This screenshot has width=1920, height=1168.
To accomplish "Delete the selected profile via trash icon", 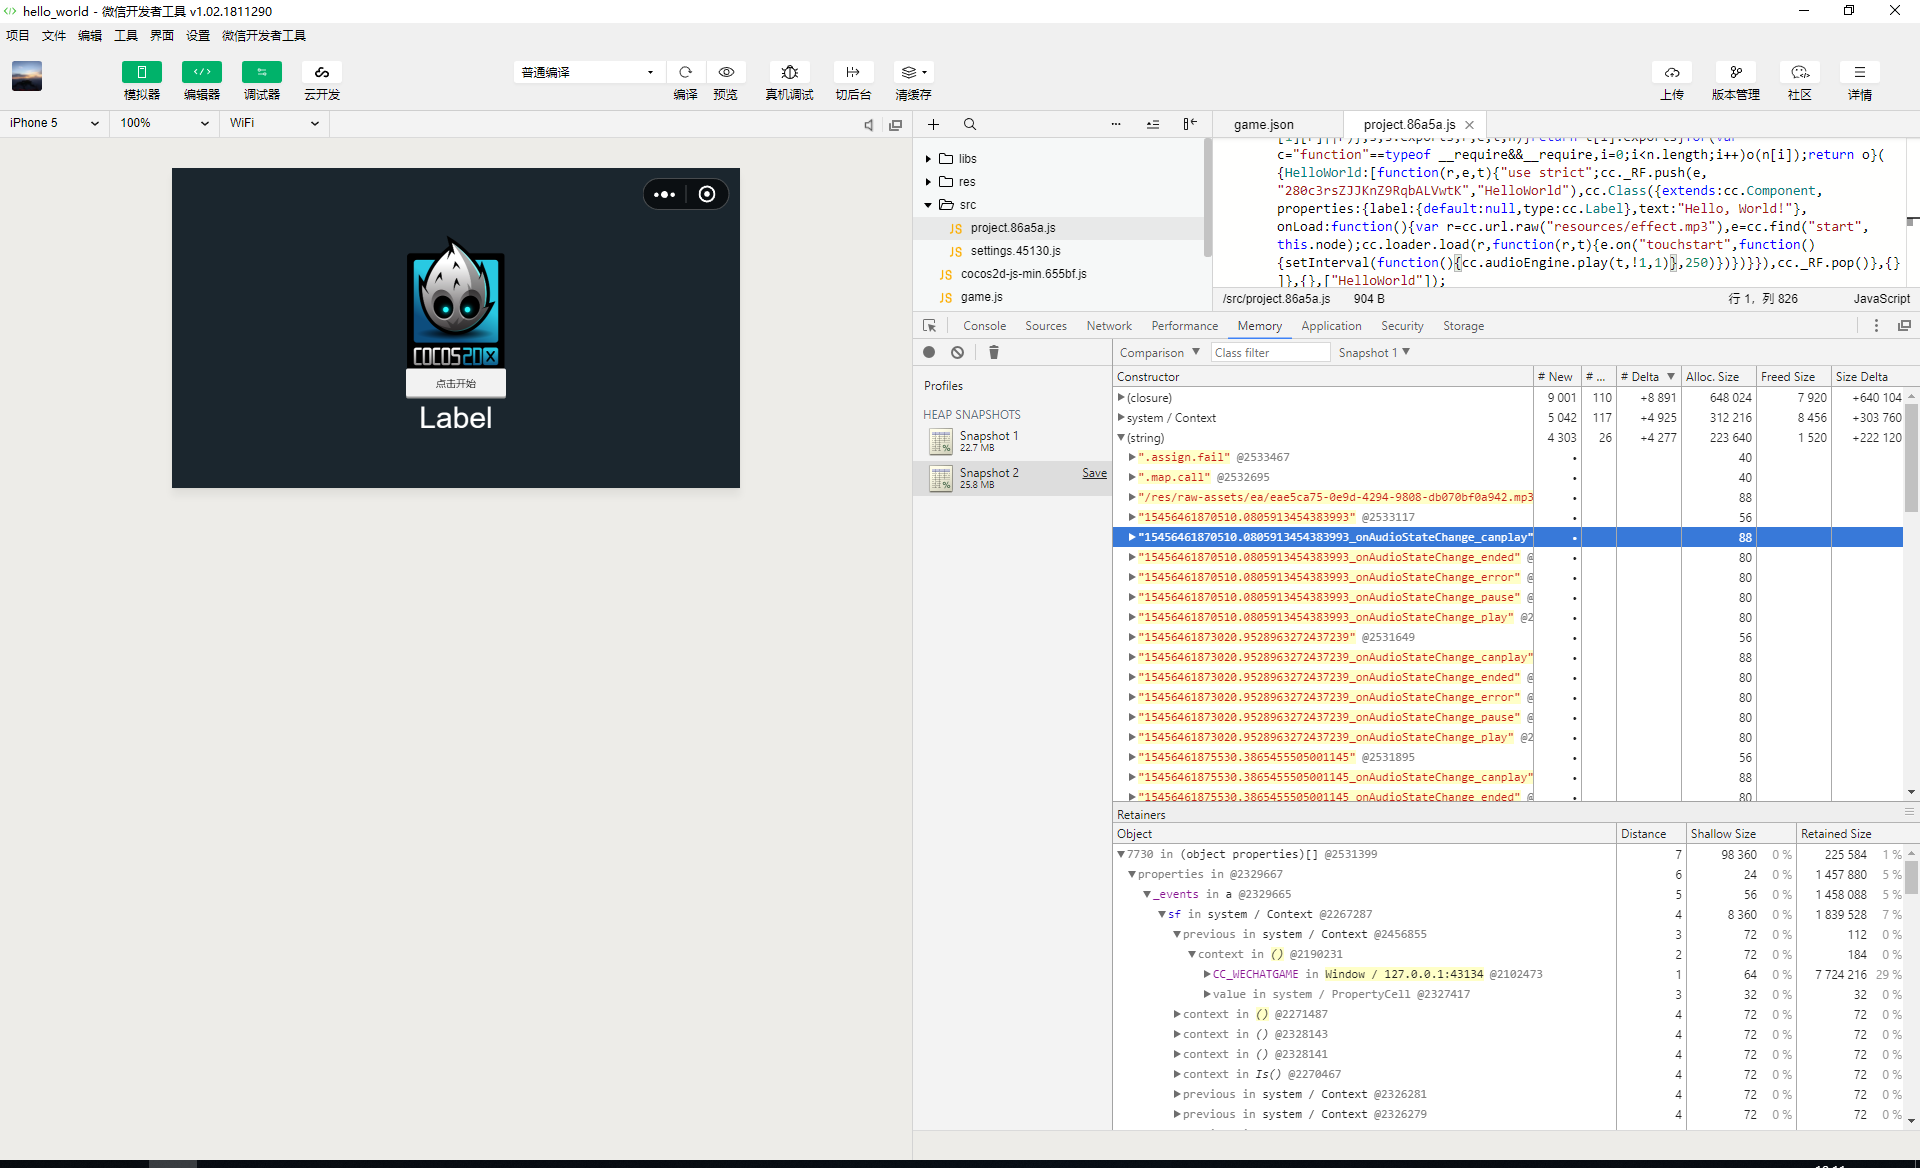I will (x=993, y=352).
